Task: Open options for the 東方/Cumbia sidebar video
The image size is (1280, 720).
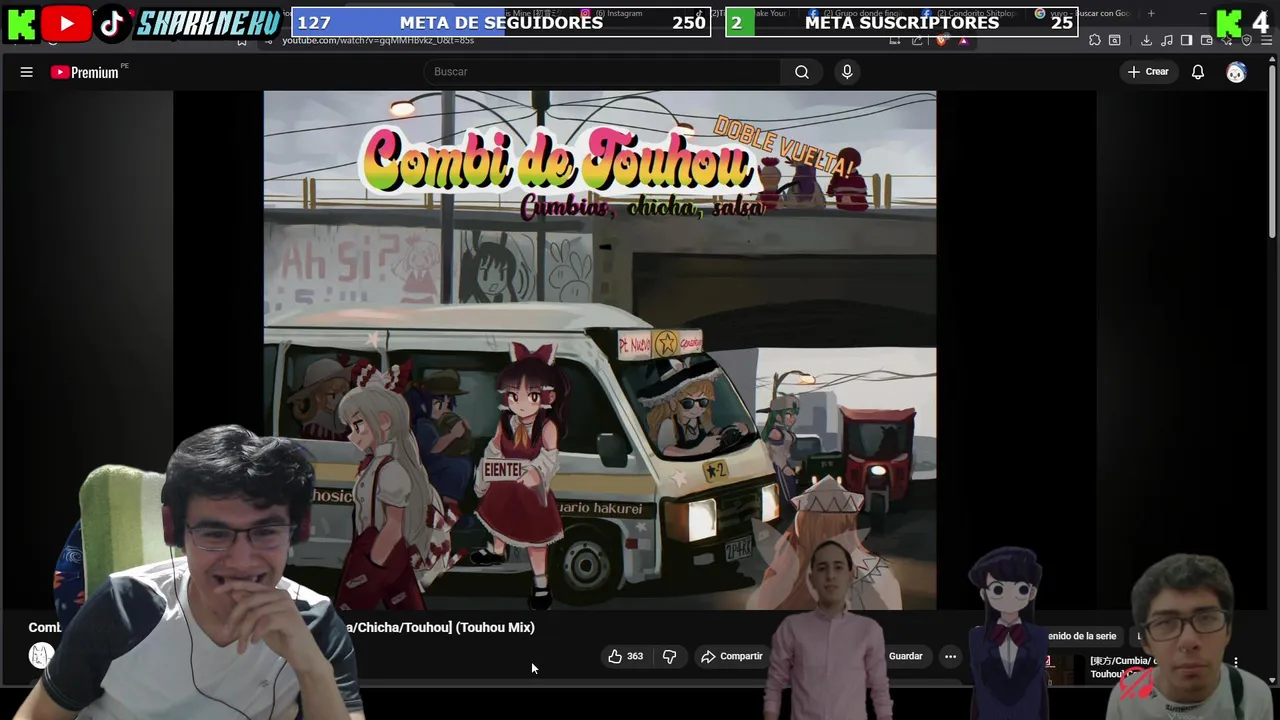Action: coord(1235,662)
